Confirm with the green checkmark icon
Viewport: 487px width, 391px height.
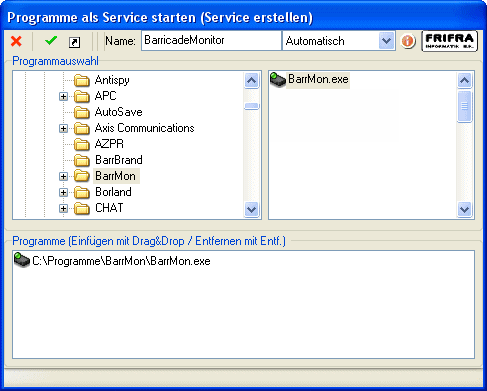(x=51, y=41)
